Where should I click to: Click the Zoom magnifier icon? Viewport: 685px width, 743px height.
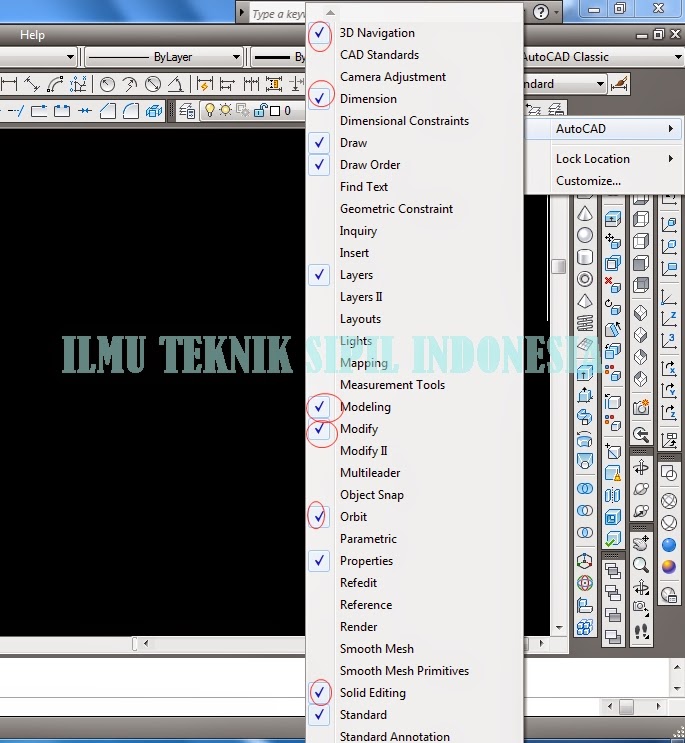coord(641,564)
